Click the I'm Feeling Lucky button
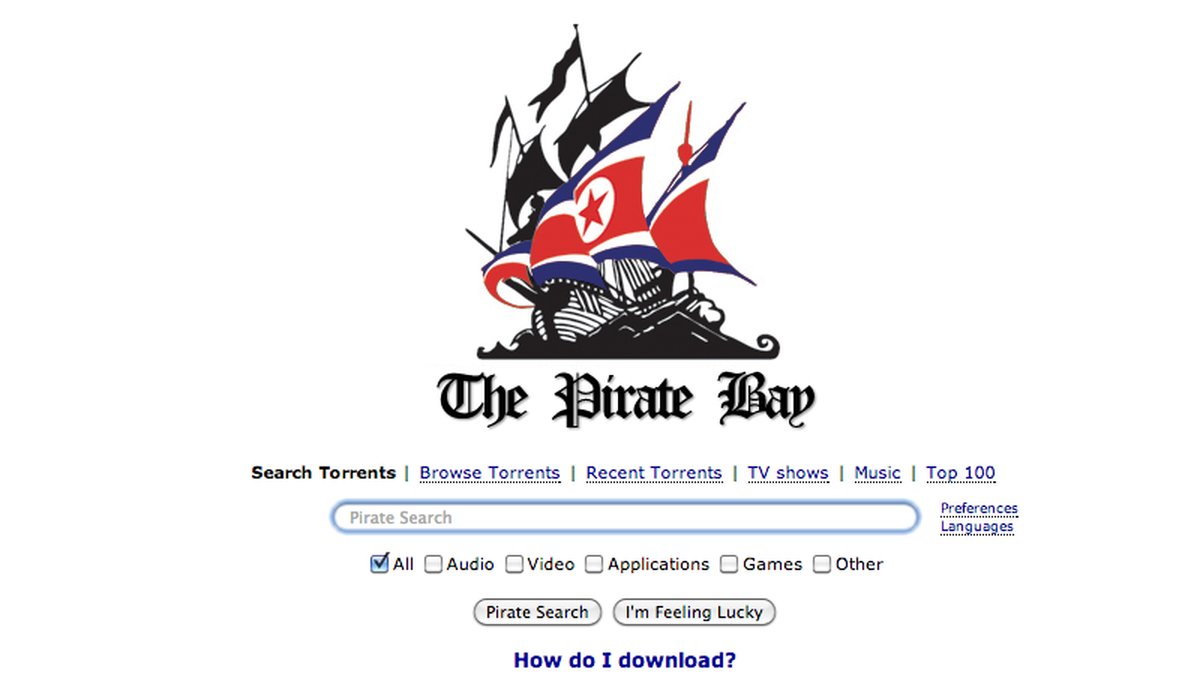This screenshot has width=1200, height=675. pyautogui.click(x=694, y=612)
